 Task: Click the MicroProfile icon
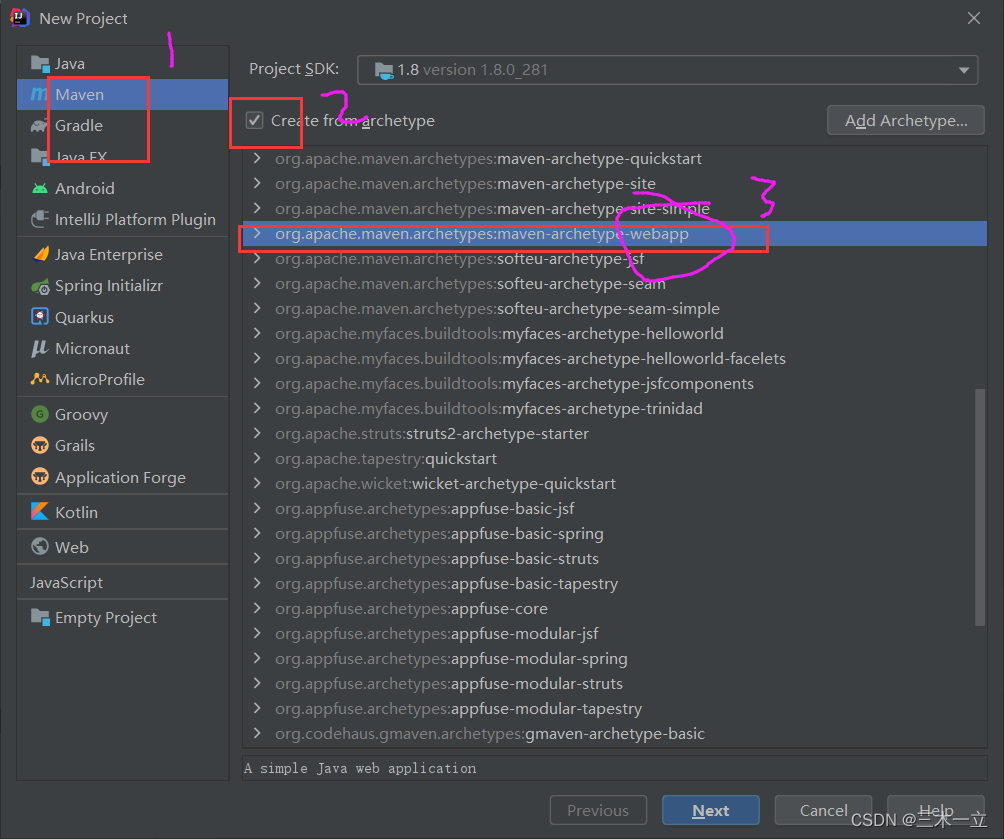[x=40, y=379]
